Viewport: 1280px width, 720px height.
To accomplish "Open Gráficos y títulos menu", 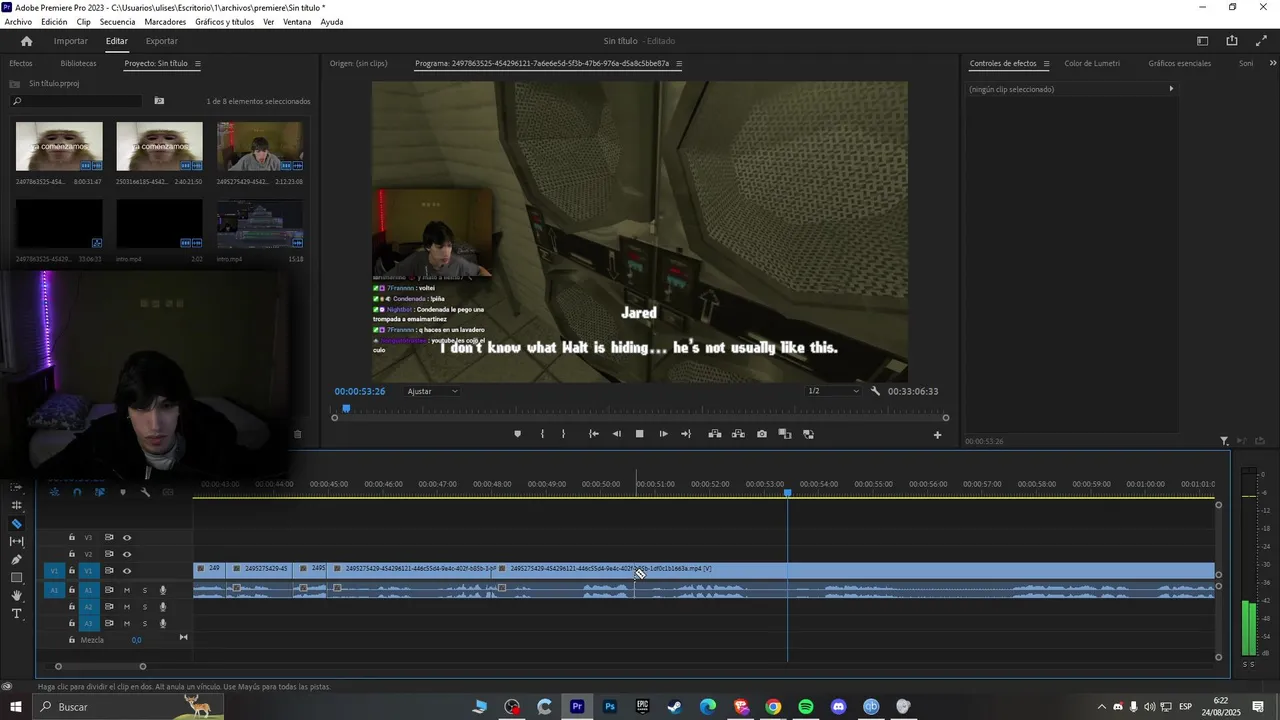I will [x=224, y=22].
